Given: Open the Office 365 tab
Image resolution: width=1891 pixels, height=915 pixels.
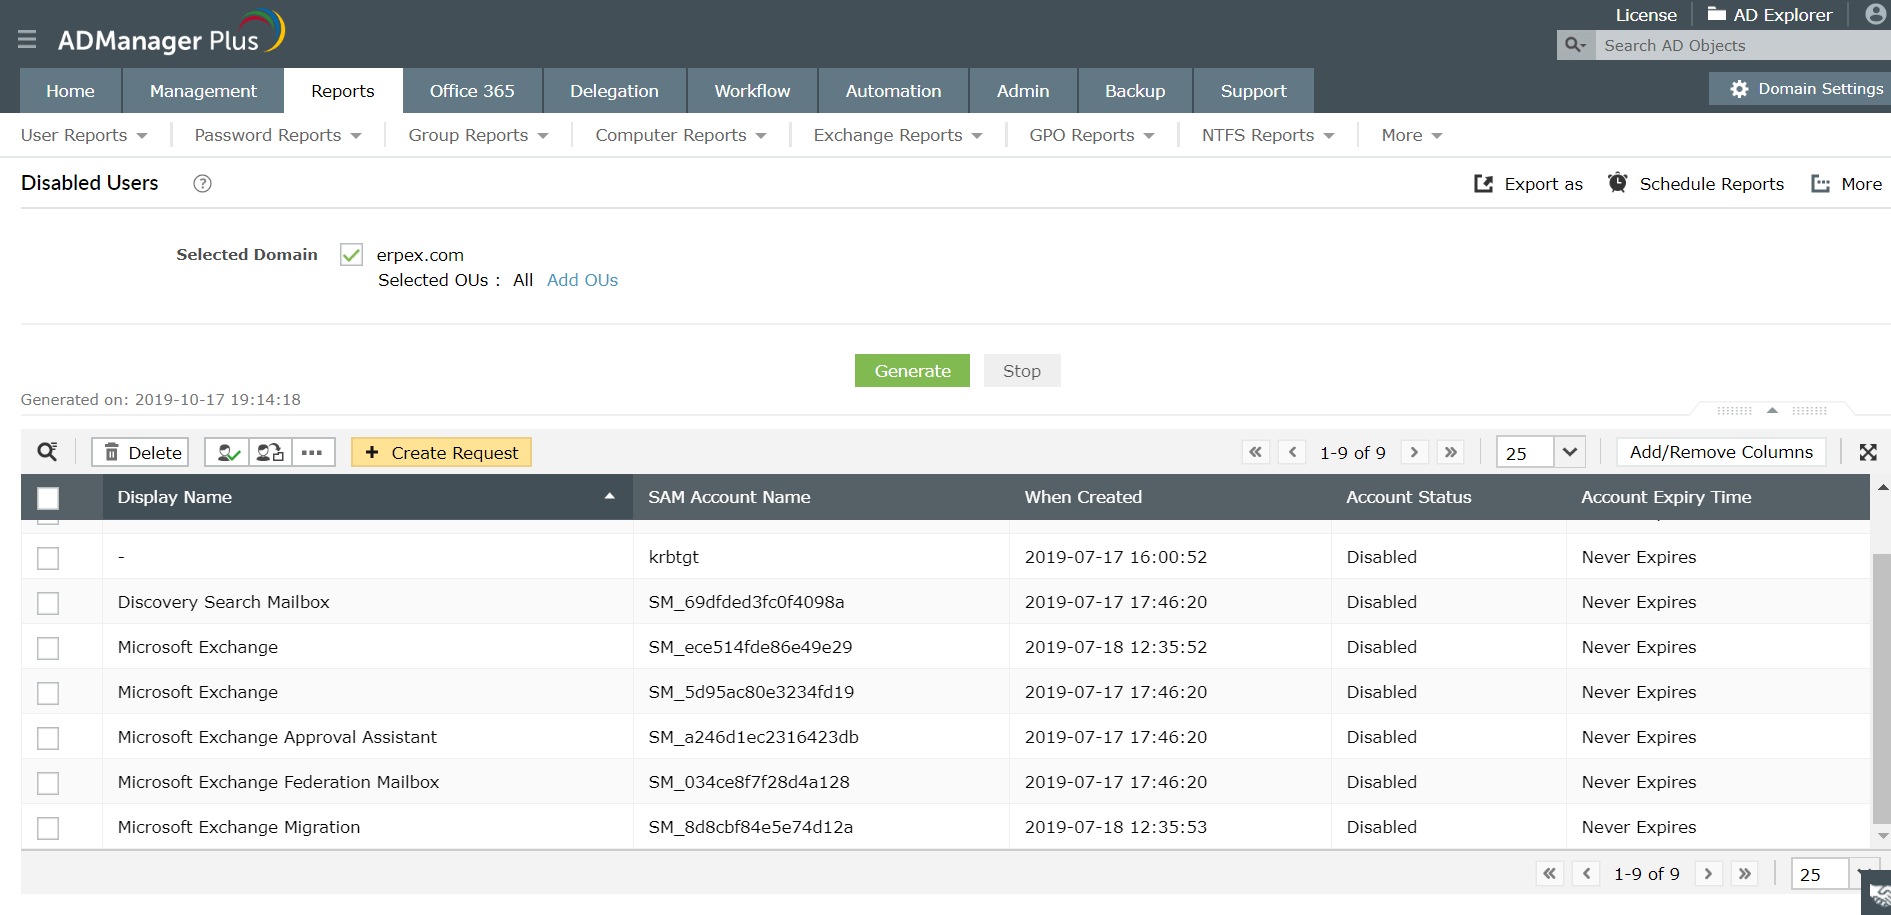Looking at the screenshot, I should point(472,91).
